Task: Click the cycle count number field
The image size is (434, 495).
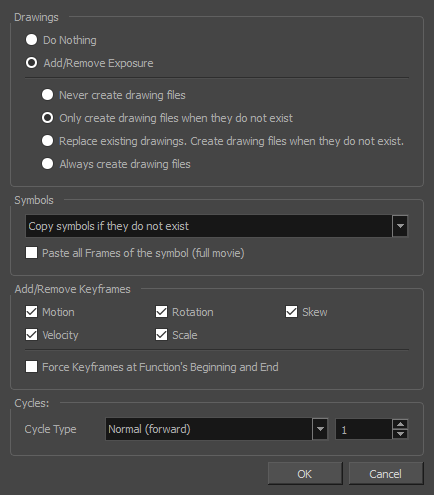Action: click(x=364, y=429)
